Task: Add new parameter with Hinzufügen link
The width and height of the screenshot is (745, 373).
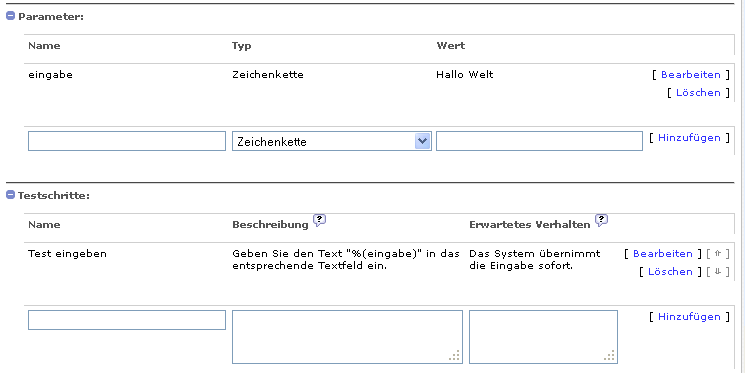Action: point(689,138)
